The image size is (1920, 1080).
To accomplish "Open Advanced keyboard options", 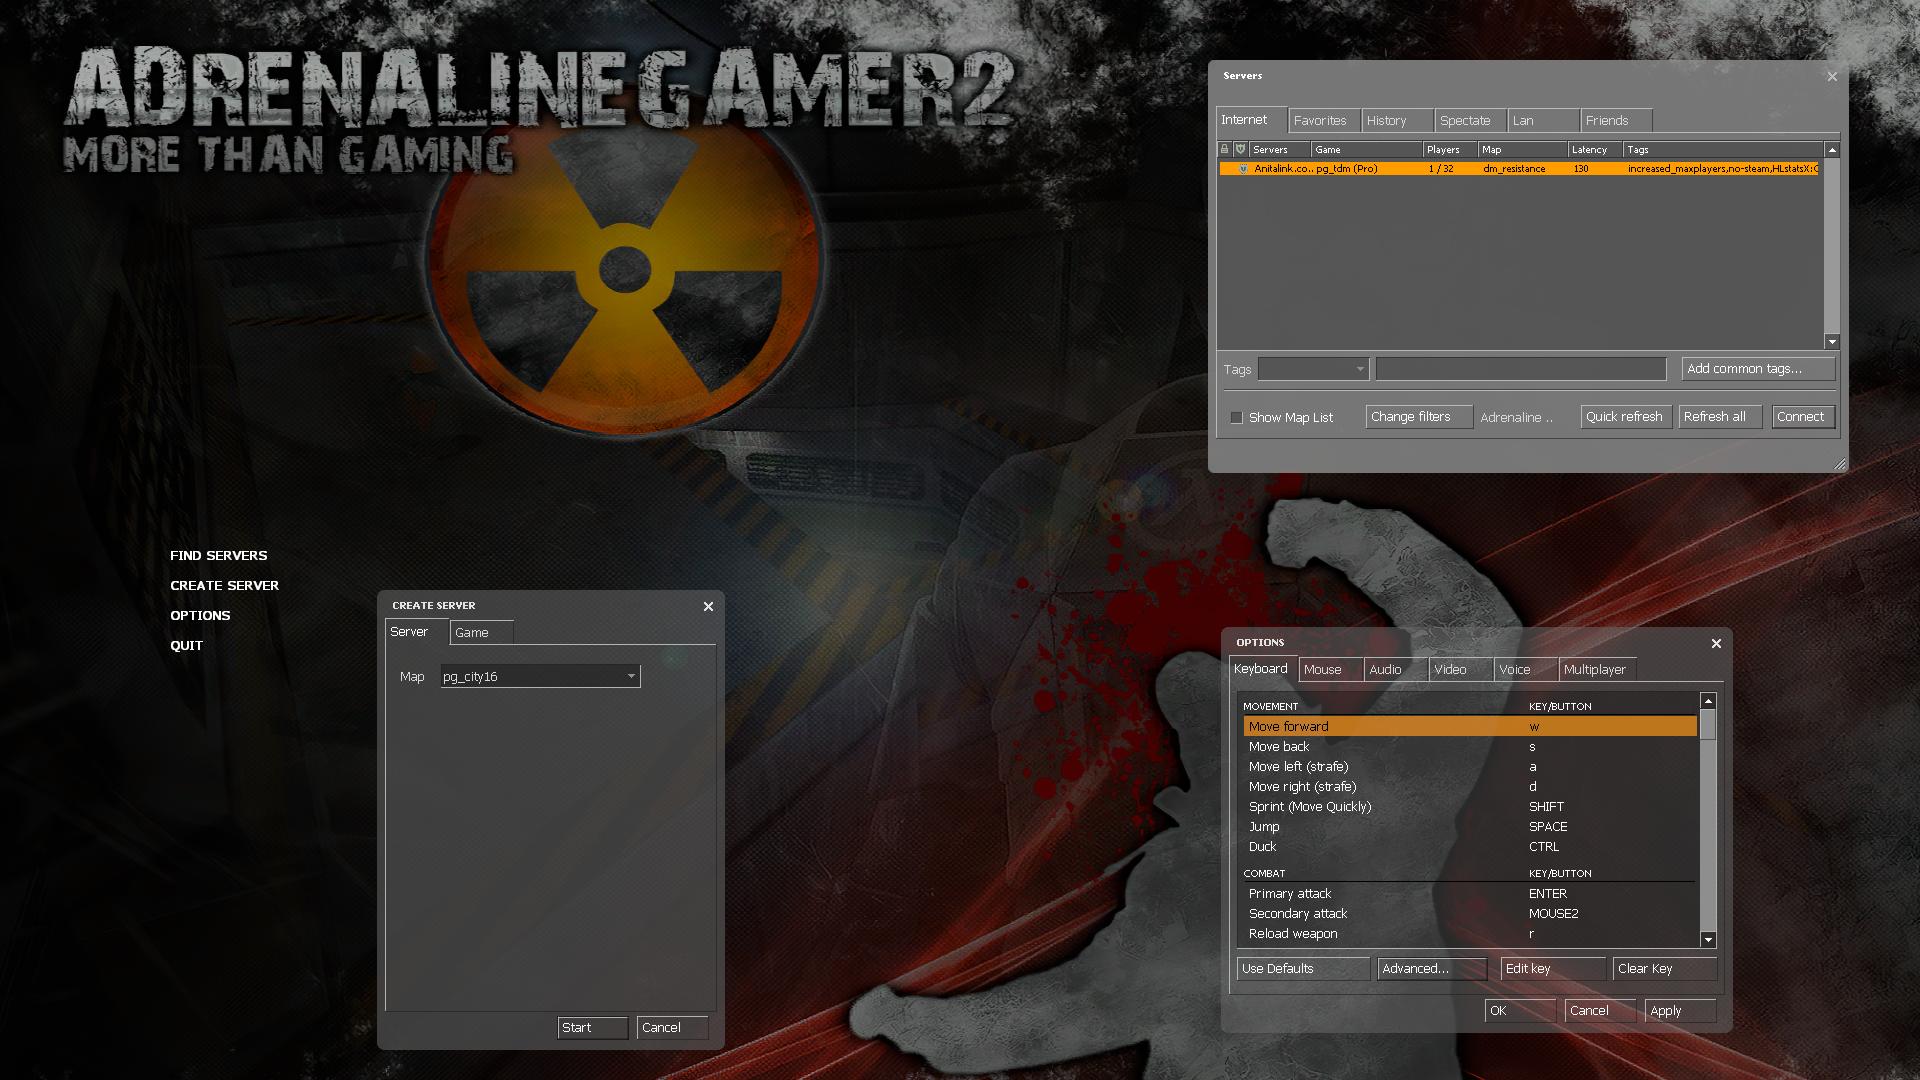I will click(x=1432, y=969).
